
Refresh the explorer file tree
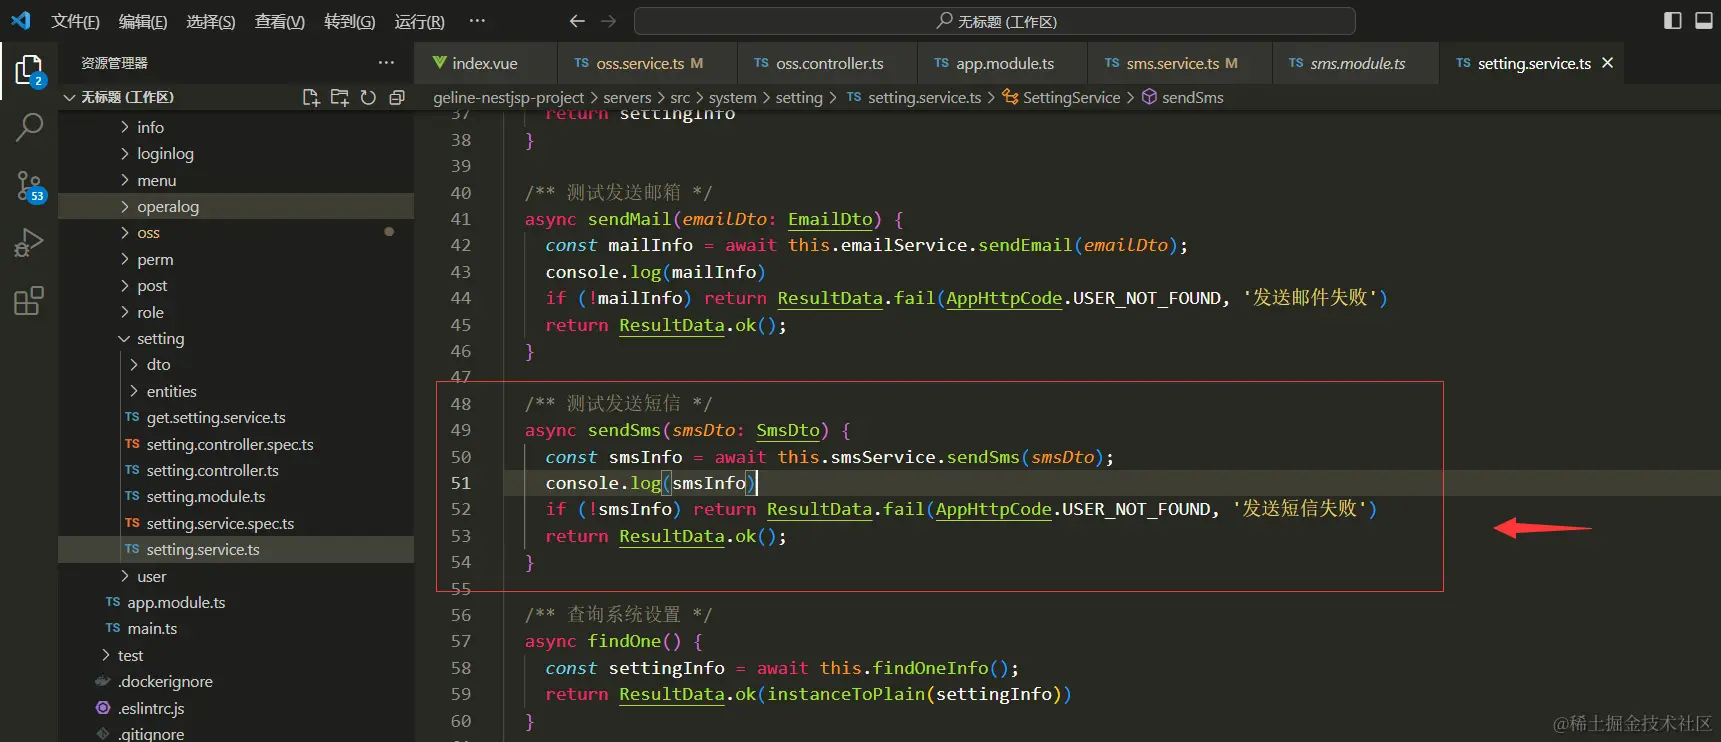click(x=368, y=97)
